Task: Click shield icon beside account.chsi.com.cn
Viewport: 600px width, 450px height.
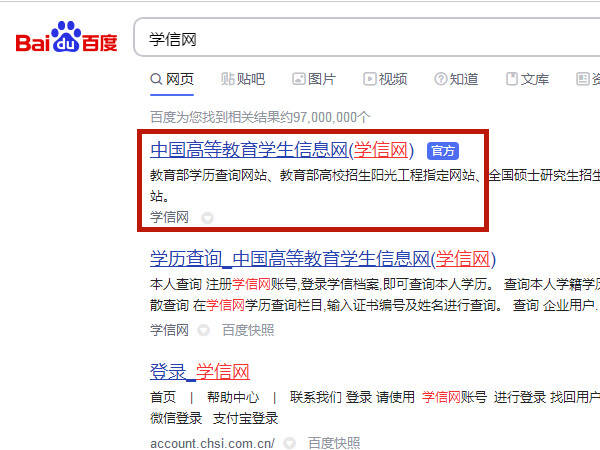Action: pyautogui.click(x=290, y=443)
